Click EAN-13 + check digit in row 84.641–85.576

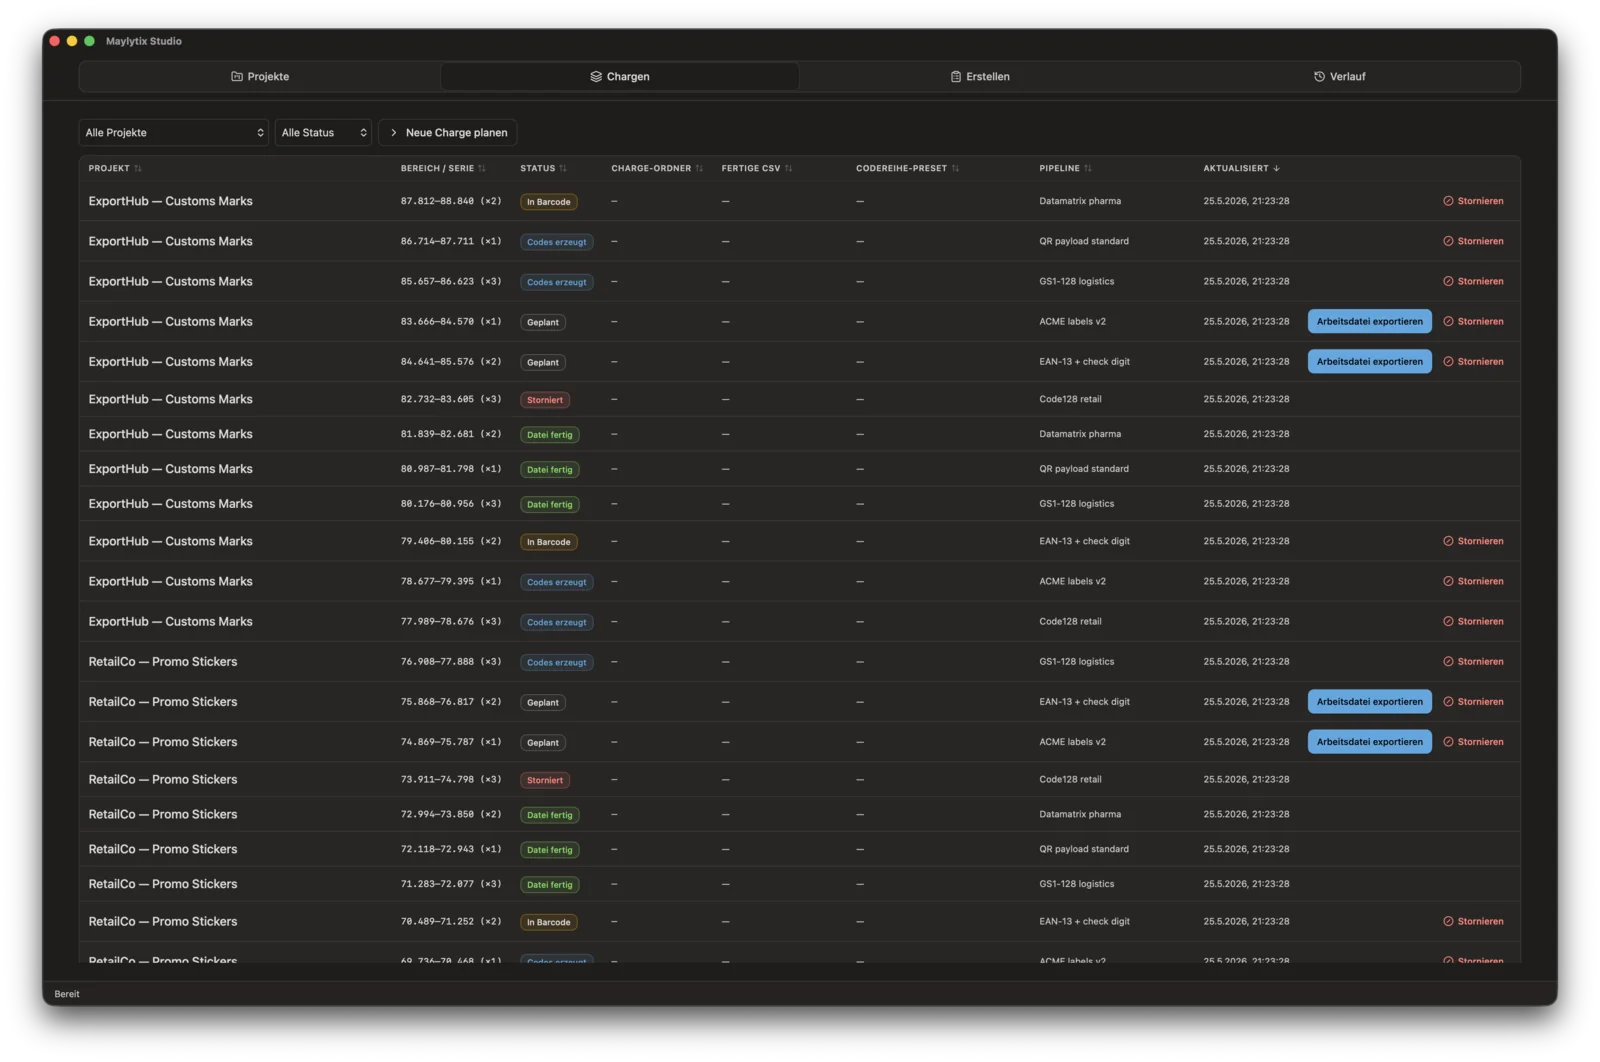(x=1084, y=361)
